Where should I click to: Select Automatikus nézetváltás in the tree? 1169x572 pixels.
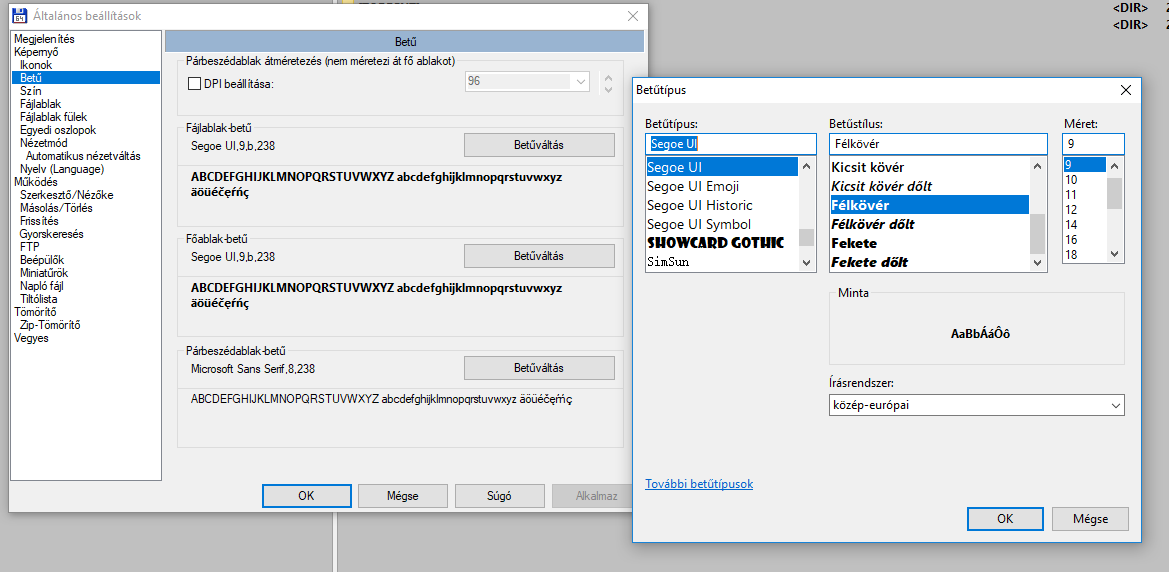point(83,156)
